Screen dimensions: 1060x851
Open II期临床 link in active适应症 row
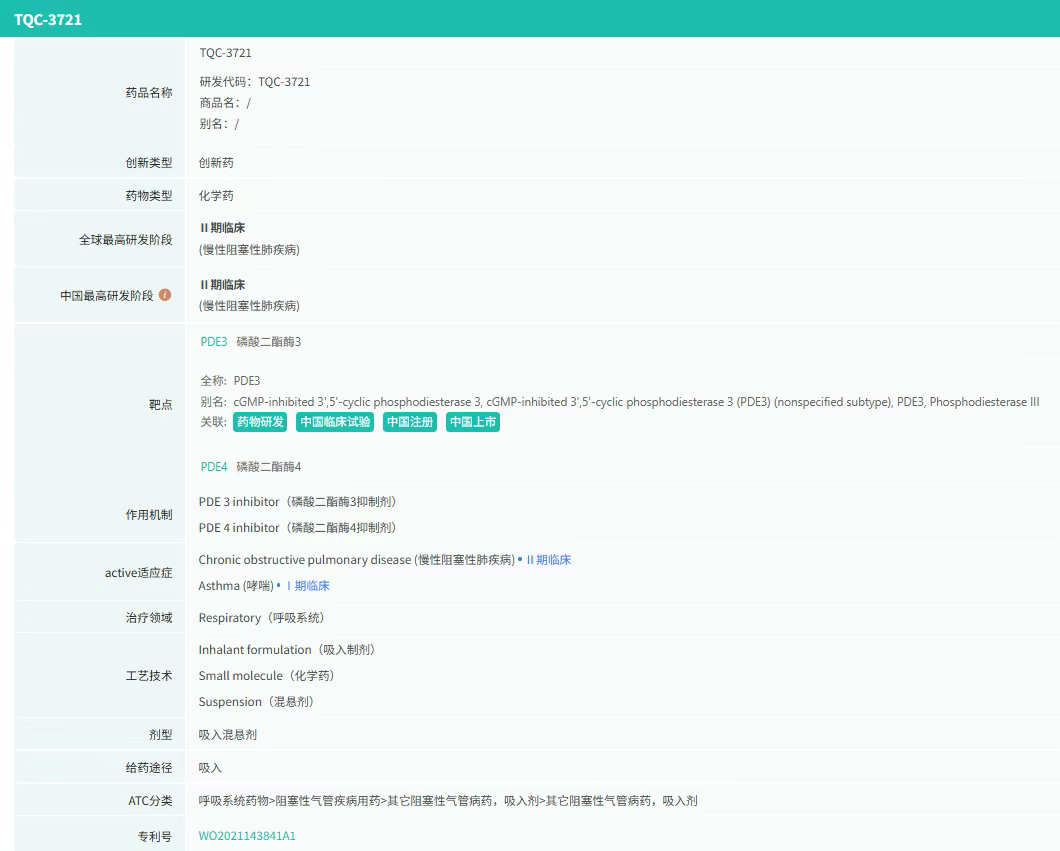tap(549, 560)
